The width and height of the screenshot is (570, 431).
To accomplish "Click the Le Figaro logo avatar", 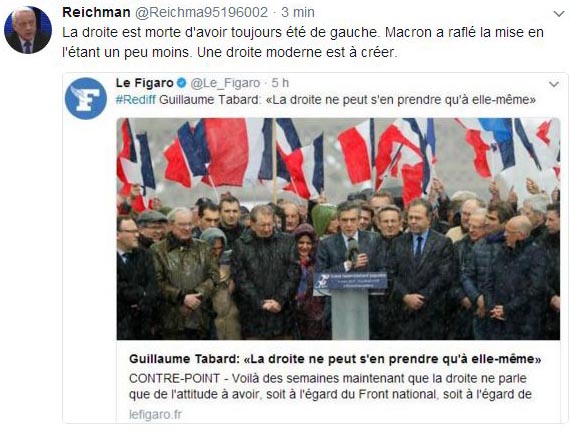I will point(86,98).
